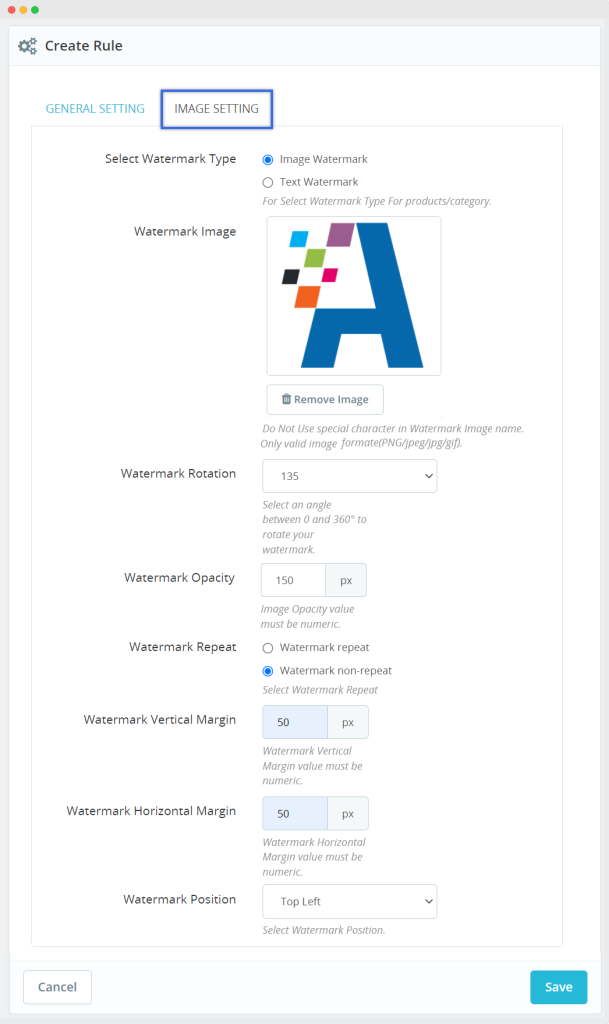Click the Create Rule gears icon
The image size is (609, 1024).
click(28, 46)
